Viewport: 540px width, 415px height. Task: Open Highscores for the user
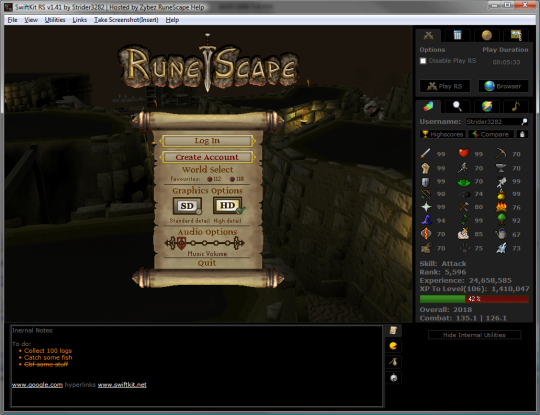[x=443, y=134]
